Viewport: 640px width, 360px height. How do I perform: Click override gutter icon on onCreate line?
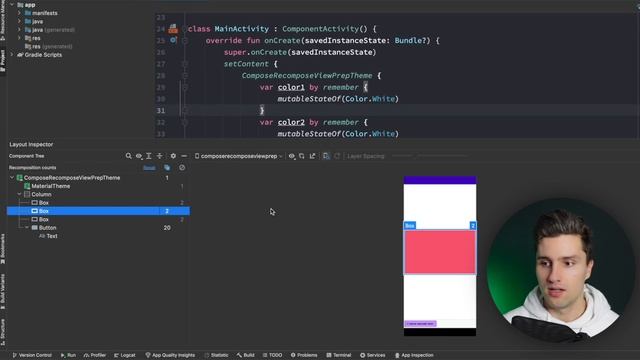(x=173, y=40)
